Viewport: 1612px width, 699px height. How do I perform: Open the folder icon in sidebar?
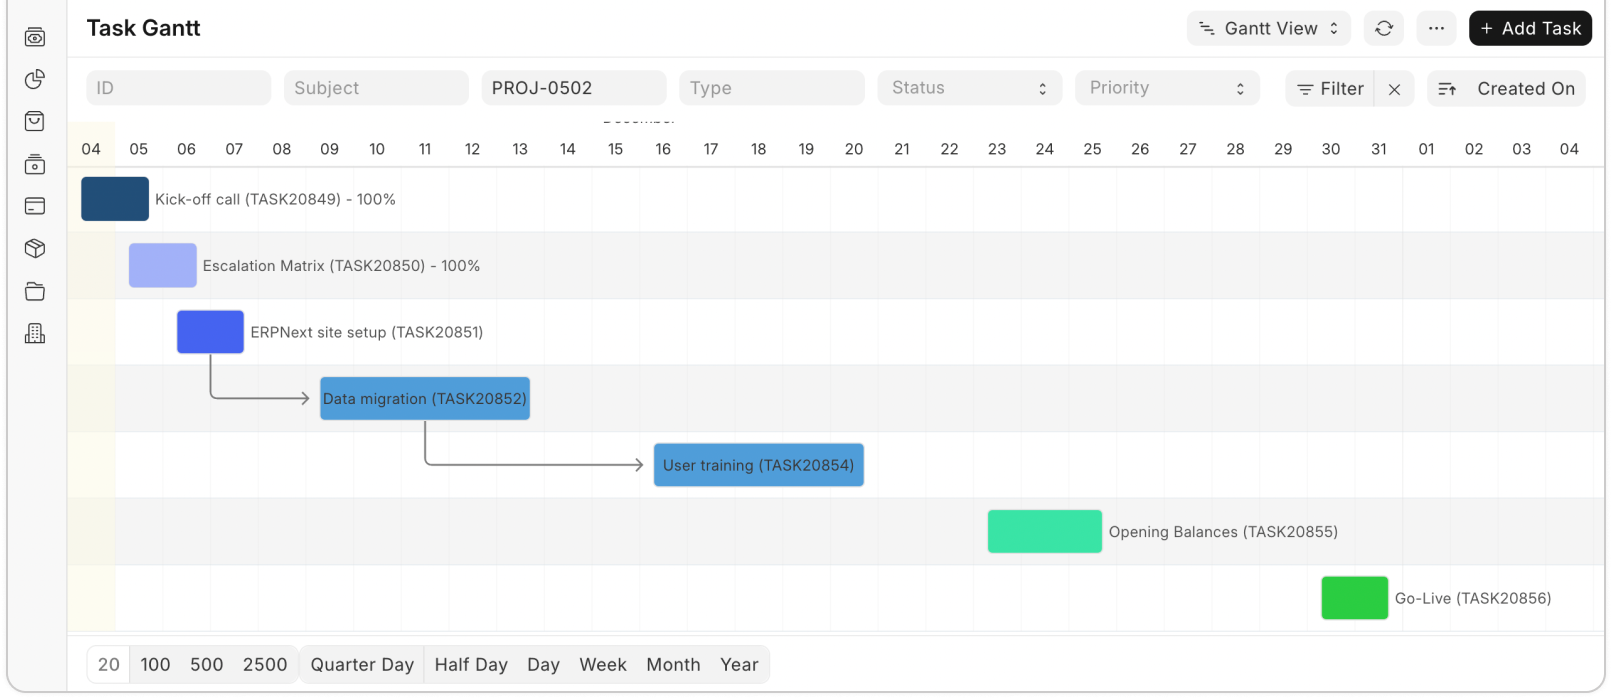coord(34,290)
